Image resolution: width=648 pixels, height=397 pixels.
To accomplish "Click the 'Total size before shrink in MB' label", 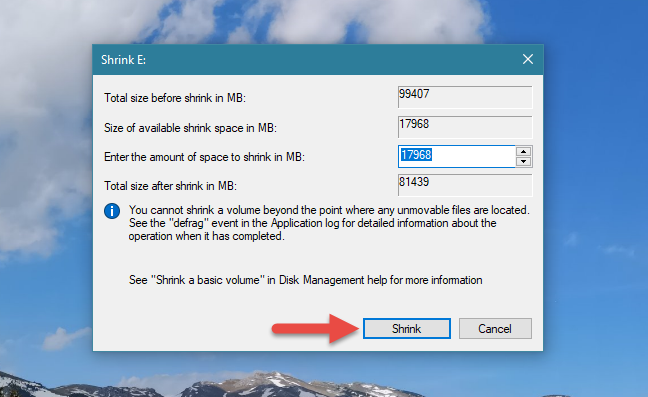I will tap(175, 98).
